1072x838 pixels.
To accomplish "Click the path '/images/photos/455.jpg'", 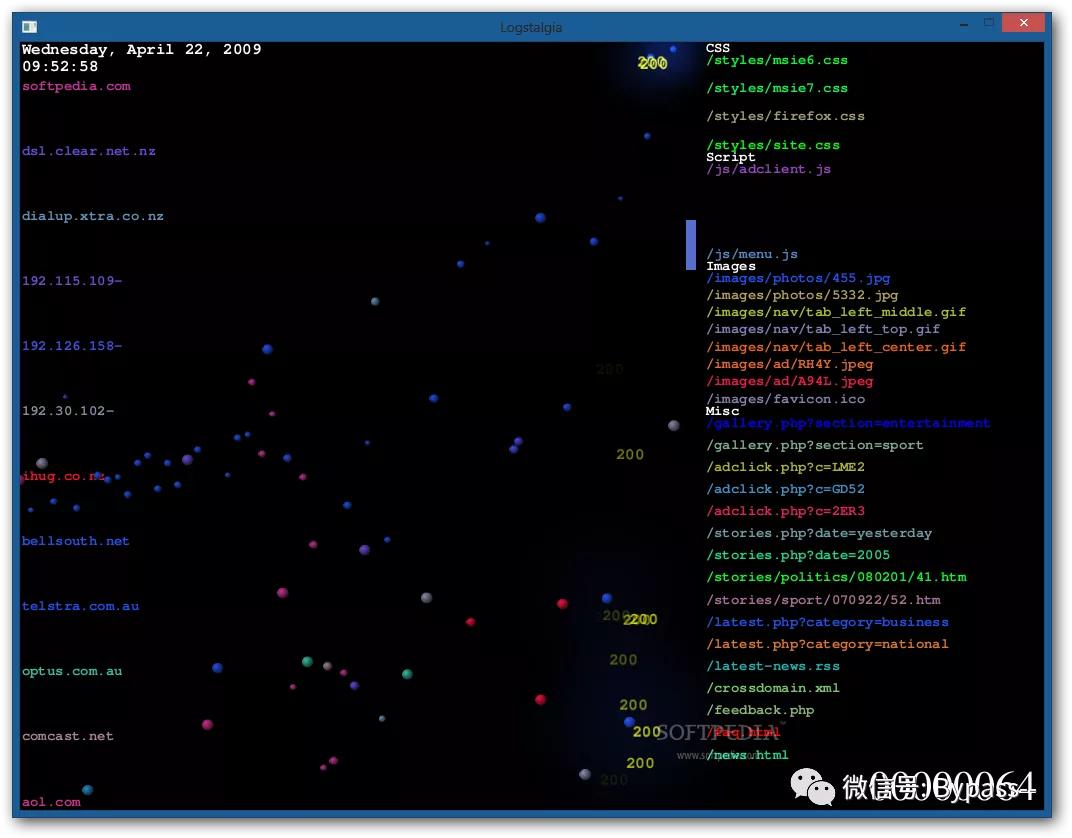I will (x=799, y=278).
